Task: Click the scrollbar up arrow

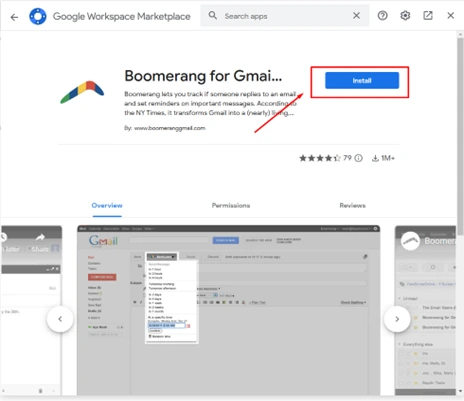Action: [x=460, y=34]
